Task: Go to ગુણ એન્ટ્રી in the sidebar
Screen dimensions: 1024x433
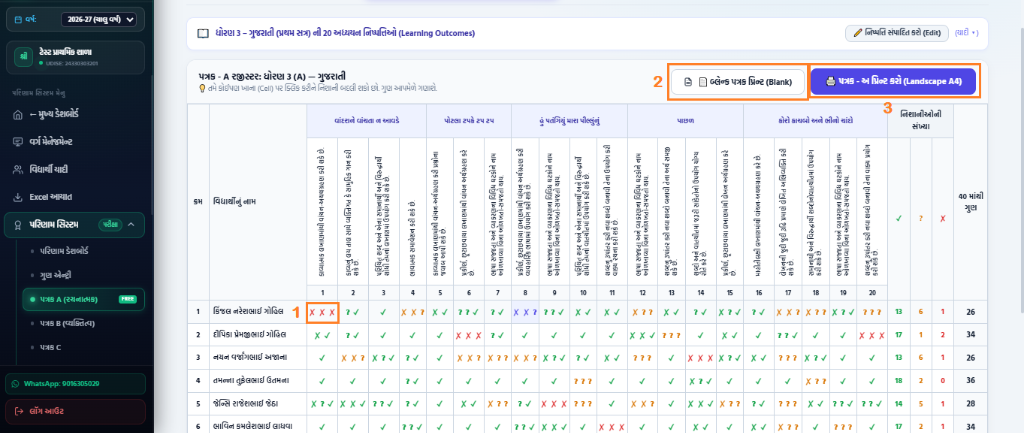Action: [x=54, y=274]
